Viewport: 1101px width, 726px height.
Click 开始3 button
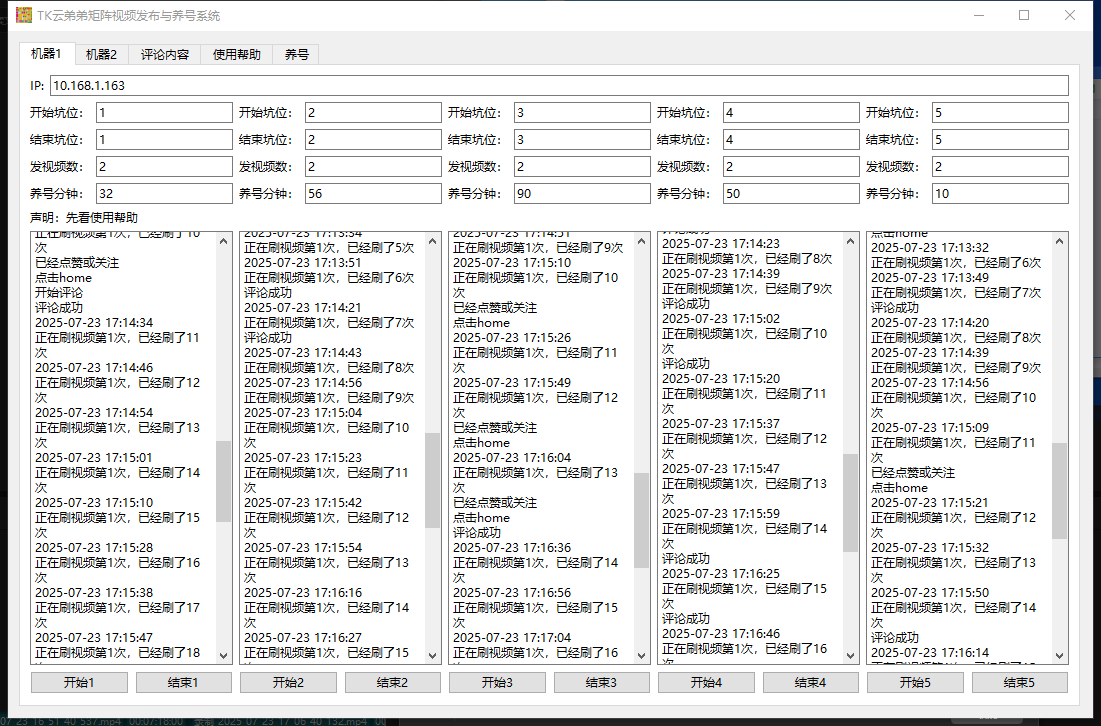coord(497,682)
